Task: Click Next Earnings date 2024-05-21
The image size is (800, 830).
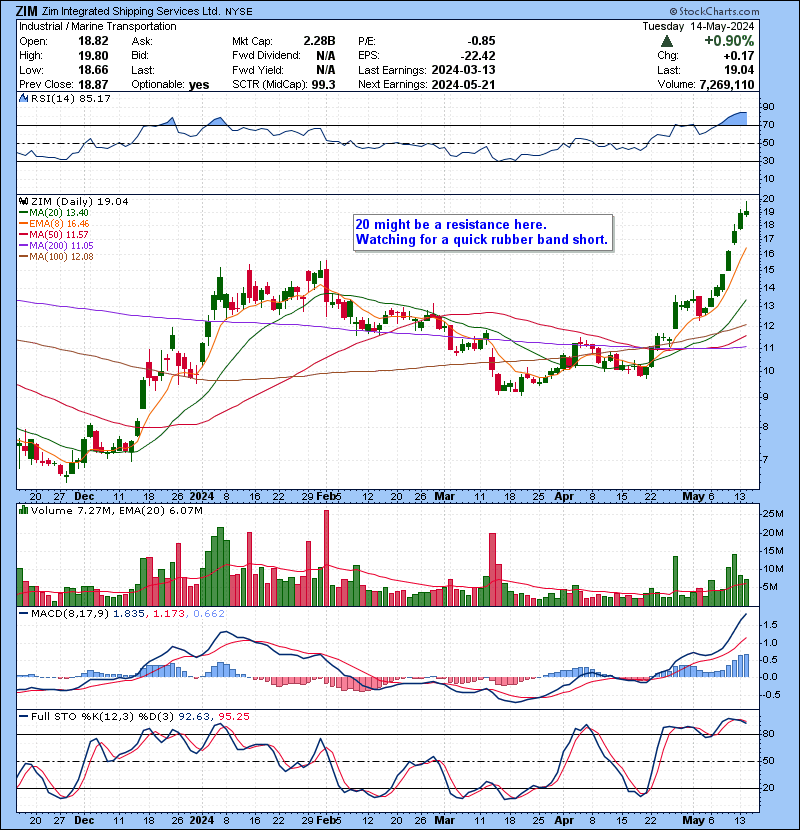Action: click(463, 84)
